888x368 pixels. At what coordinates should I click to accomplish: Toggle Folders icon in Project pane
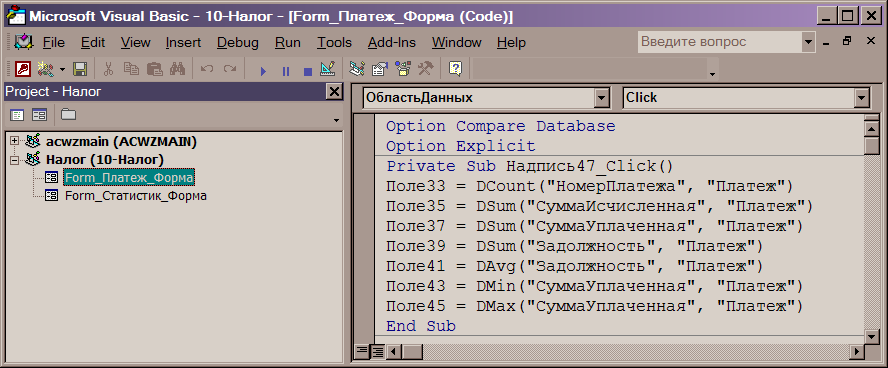[x=69, y=114]
